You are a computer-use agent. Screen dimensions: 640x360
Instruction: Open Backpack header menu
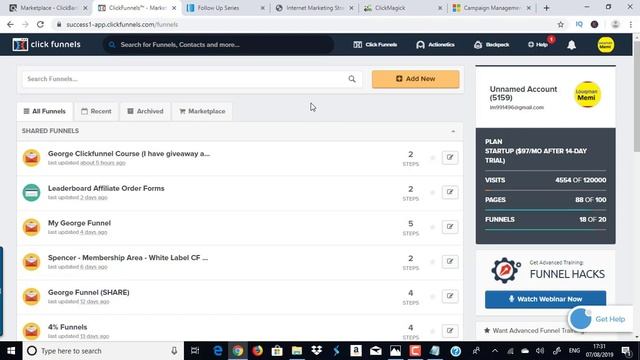(x=491, y=45)
